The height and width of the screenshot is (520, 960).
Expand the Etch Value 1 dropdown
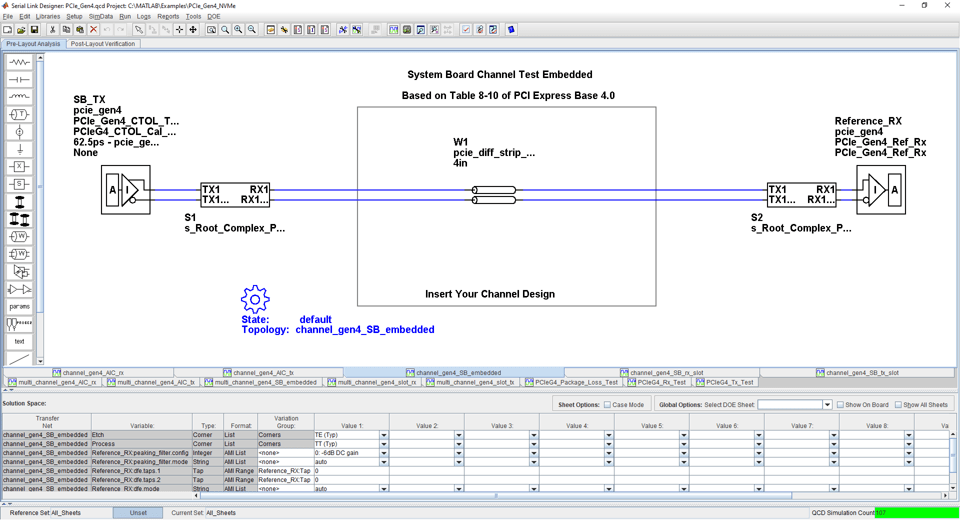tap(383, 436)
